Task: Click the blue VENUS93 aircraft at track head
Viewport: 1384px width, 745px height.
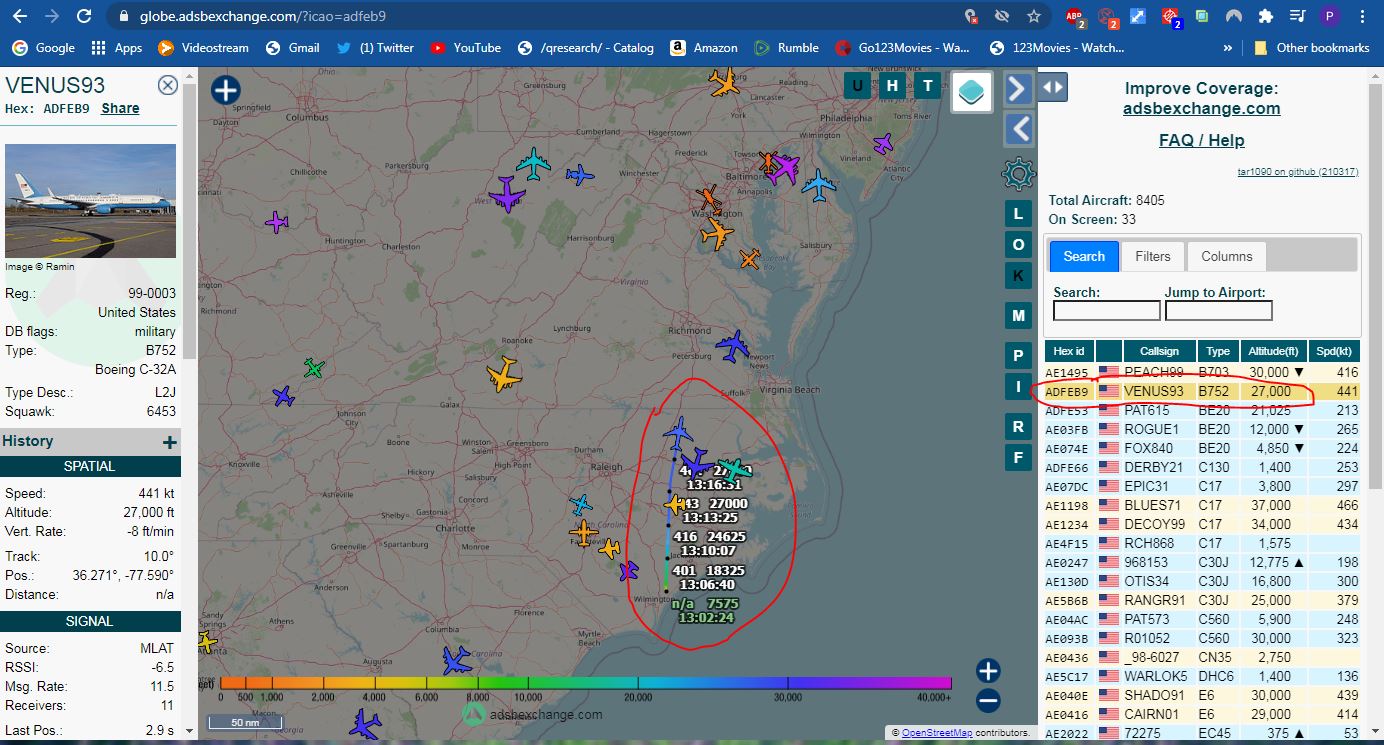Action: coord(679,433)
